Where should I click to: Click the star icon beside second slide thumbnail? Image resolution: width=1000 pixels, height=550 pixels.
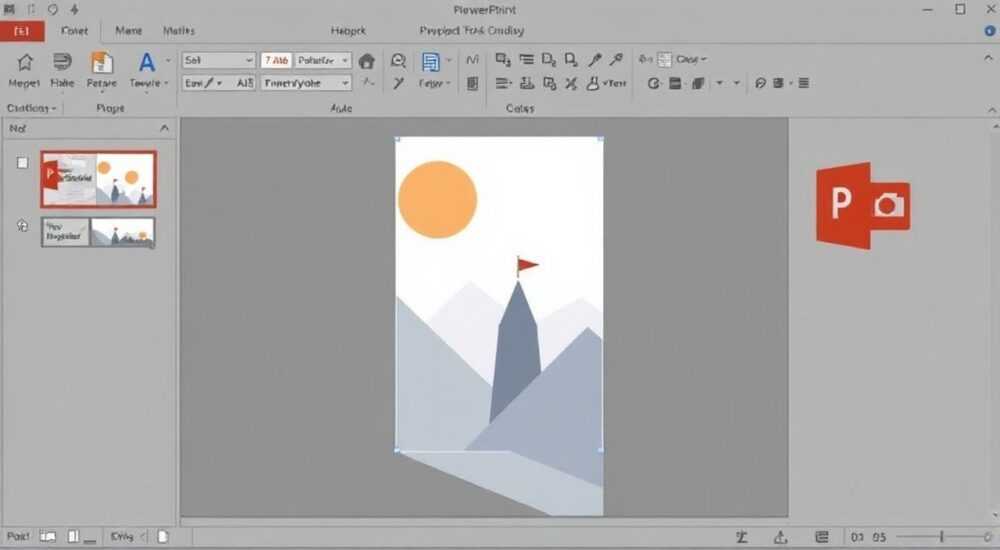point(22,226)
